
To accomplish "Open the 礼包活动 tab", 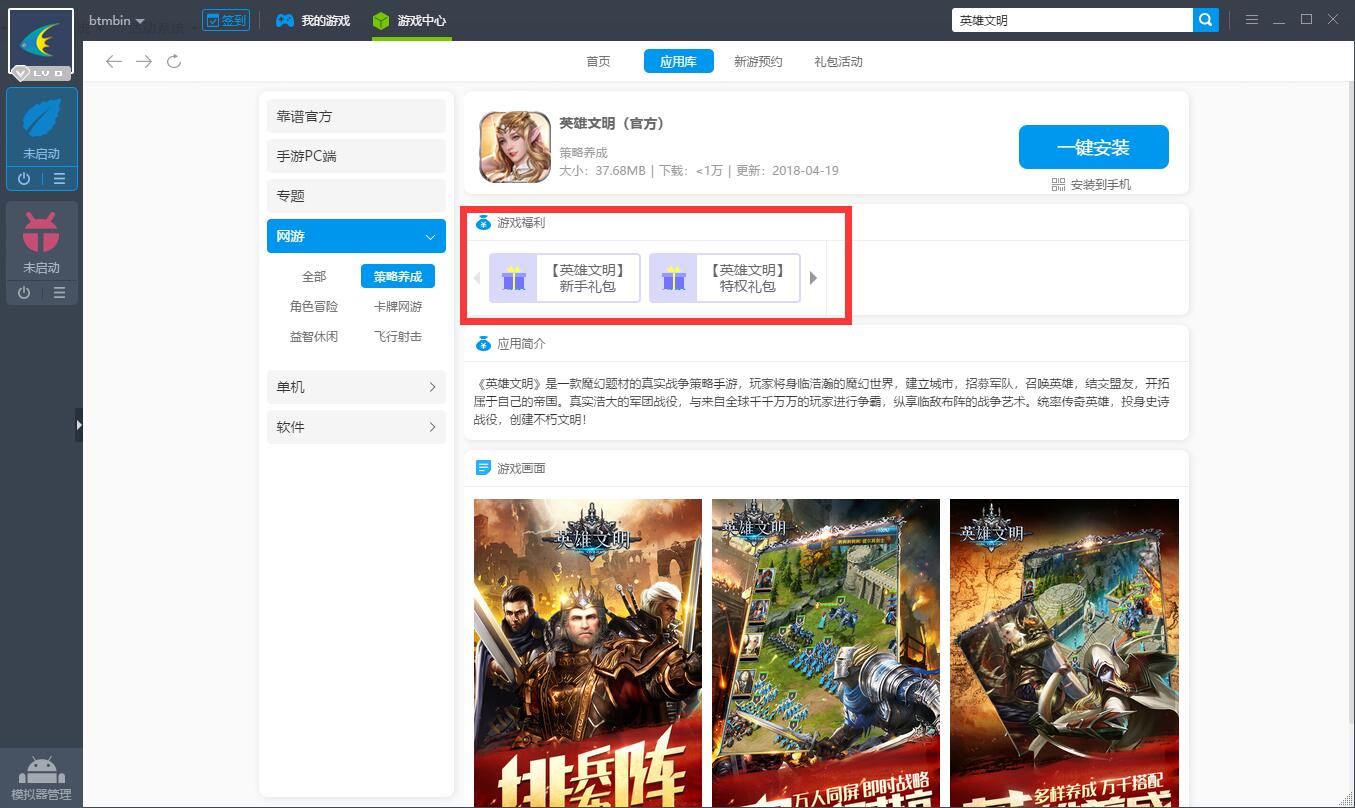I will point(838,62).
